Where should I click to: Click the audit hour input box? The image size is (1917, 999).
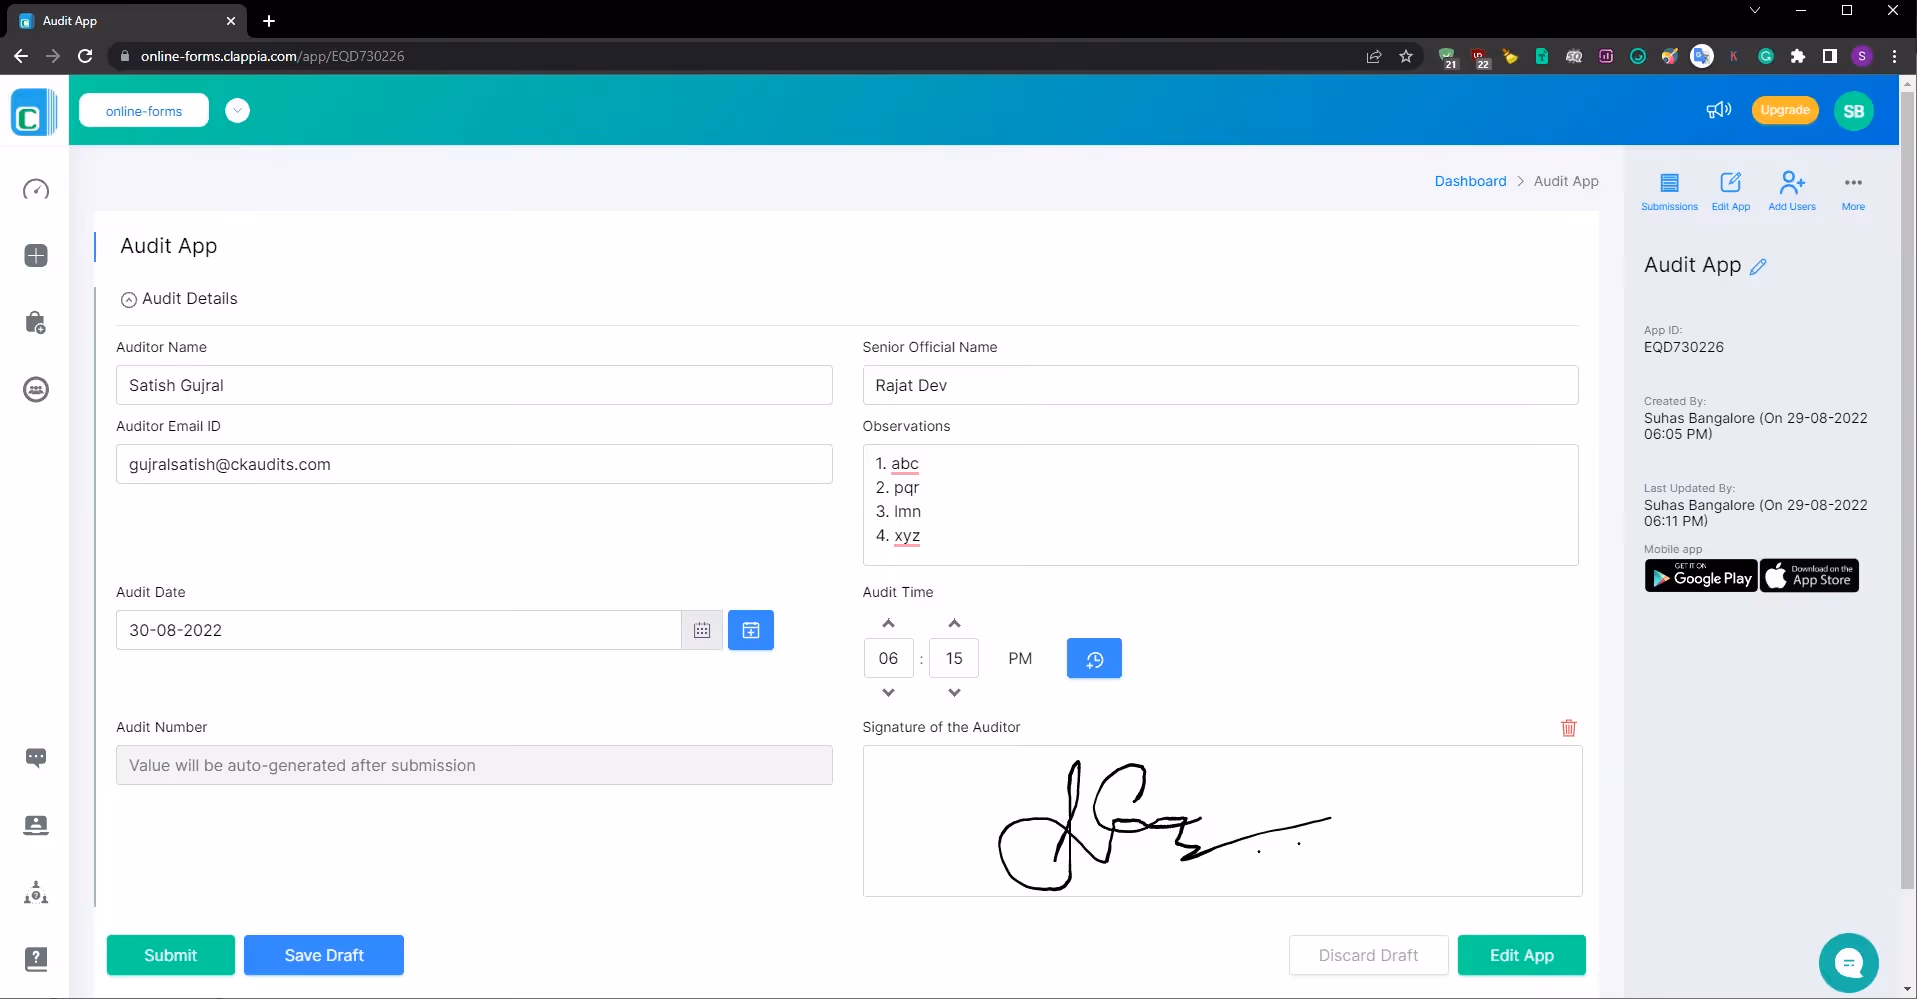pyautogui.click(x=888, y=658)
